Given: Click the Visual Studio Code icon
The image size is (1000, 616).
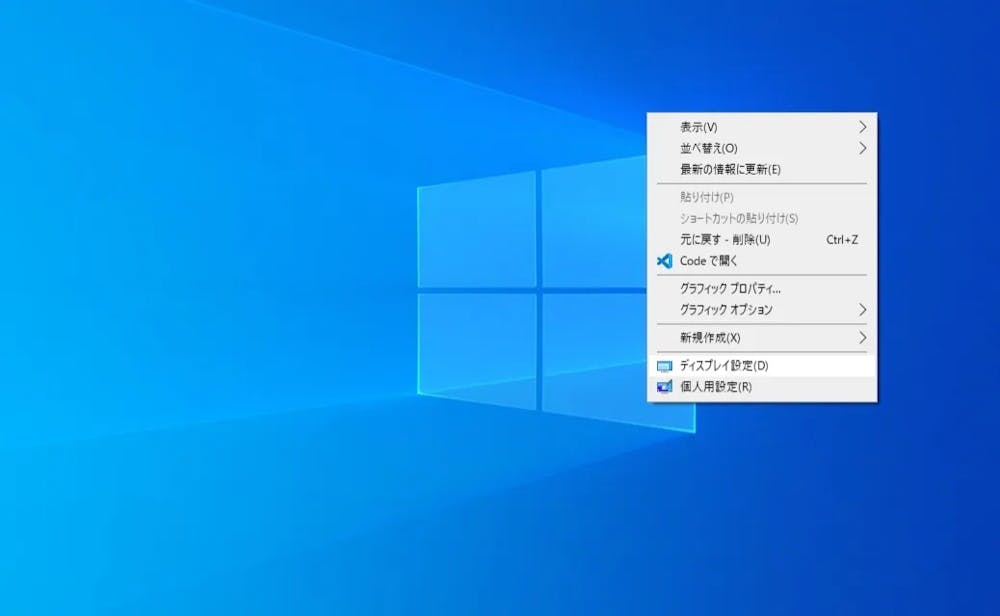Looking at the screenshot, I should point(665,260).
